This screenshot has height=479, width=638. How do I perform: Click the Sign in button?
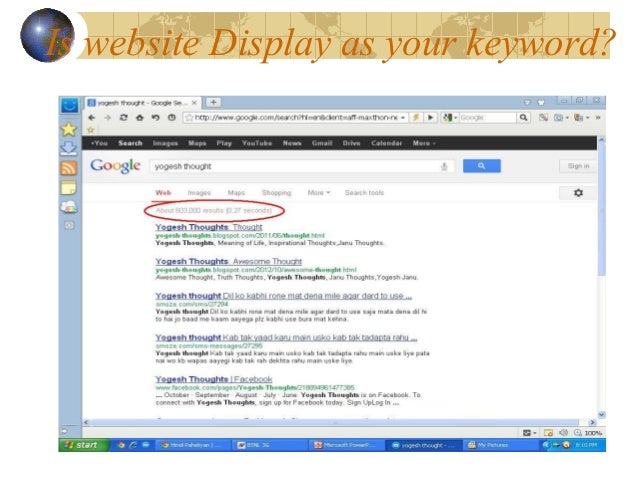click(x=578, y=166)
